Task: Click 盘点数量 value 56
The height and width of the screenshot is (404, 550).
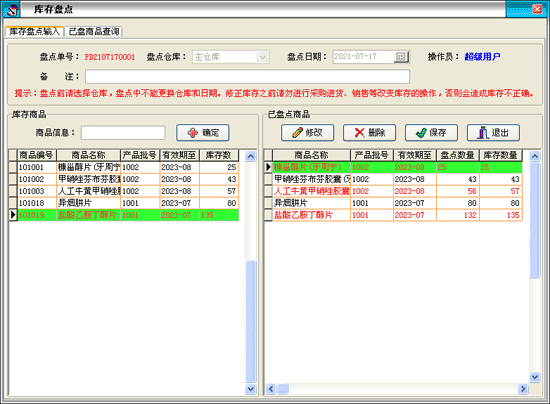Action: (x=472, y=191)
